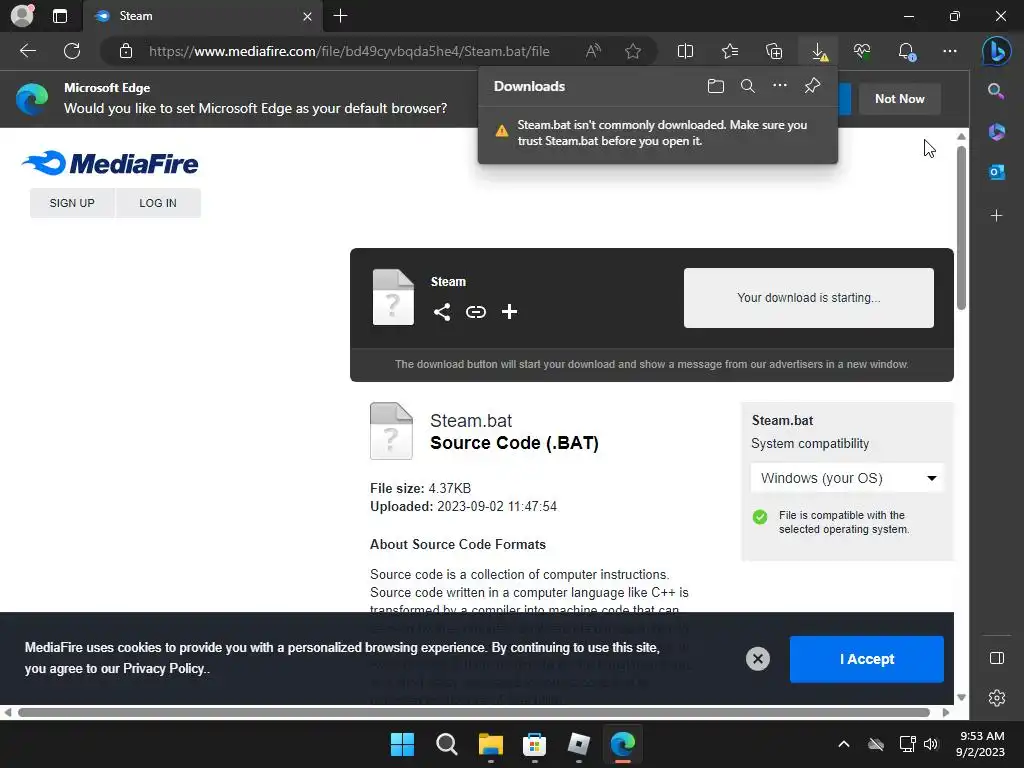Click Your download is starting button
This screenshot has height=768, width=1024.
pos(808,298)
